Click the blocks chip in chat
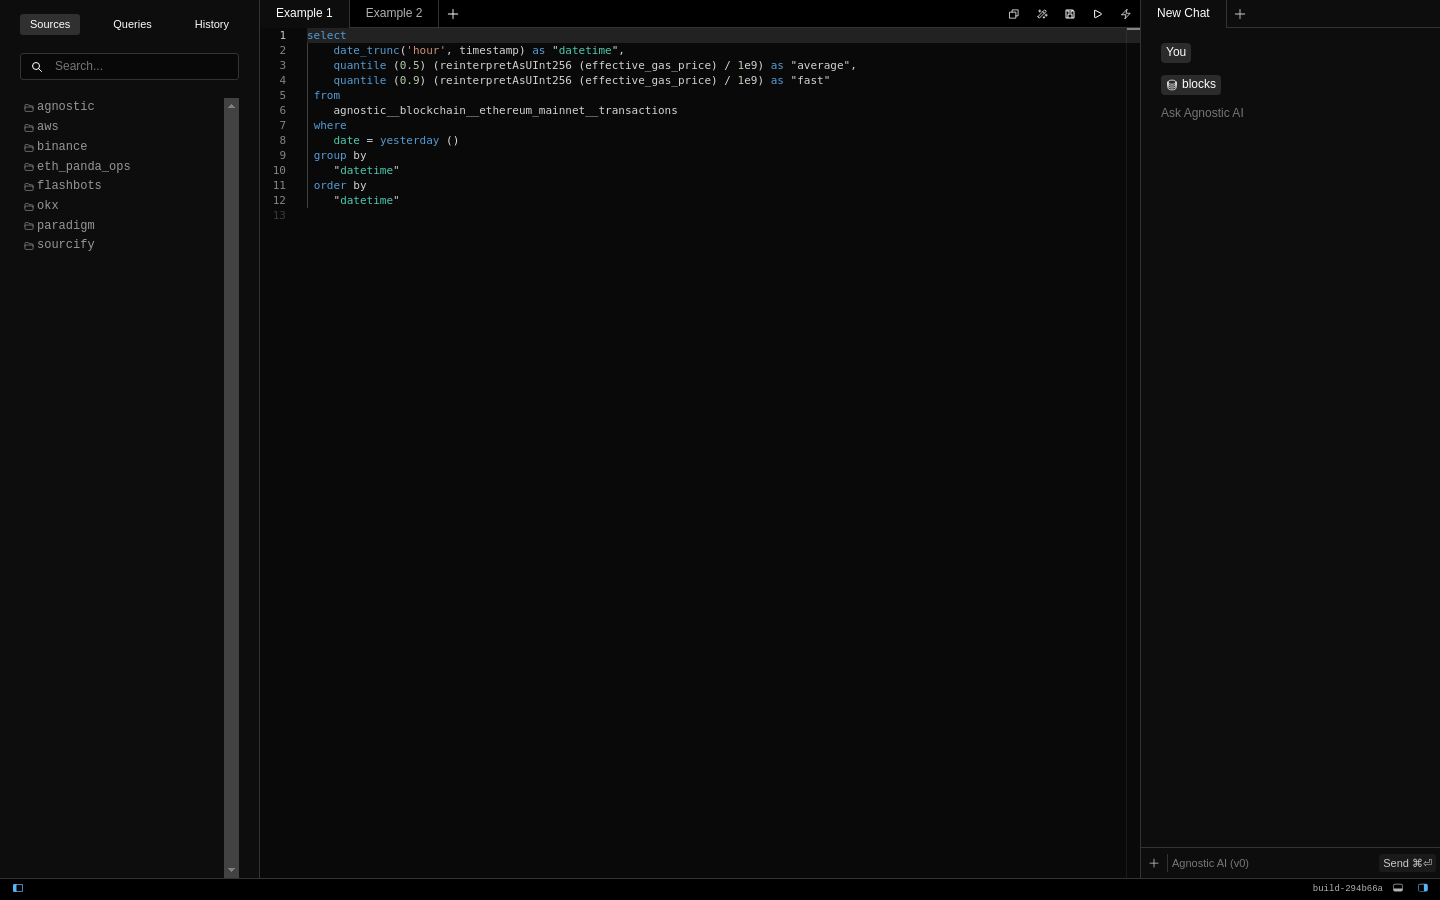This screenshot has width=1440, height=900. [x=1191, y=85]
